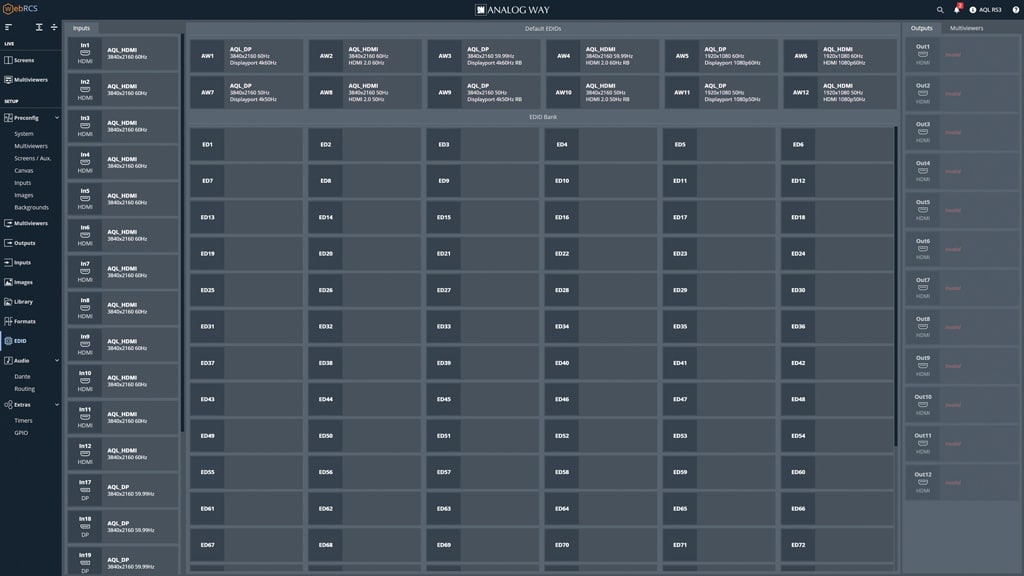
Task: Open the notifications bell
Action: (956, 10)
